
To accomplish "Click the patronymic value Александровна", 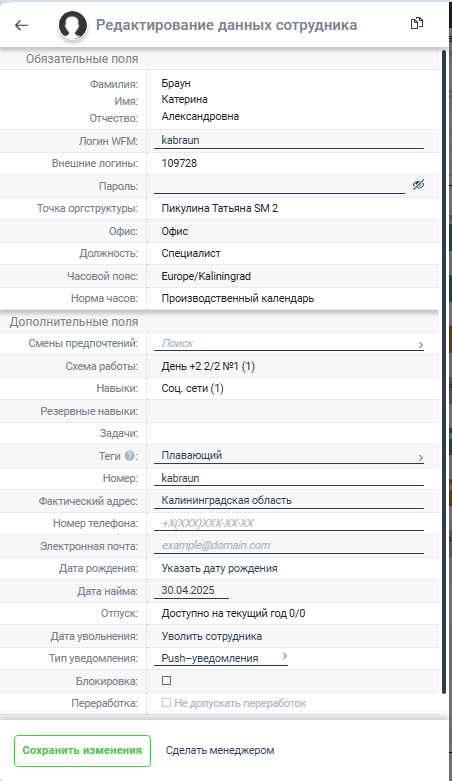I will coord(200,116).
